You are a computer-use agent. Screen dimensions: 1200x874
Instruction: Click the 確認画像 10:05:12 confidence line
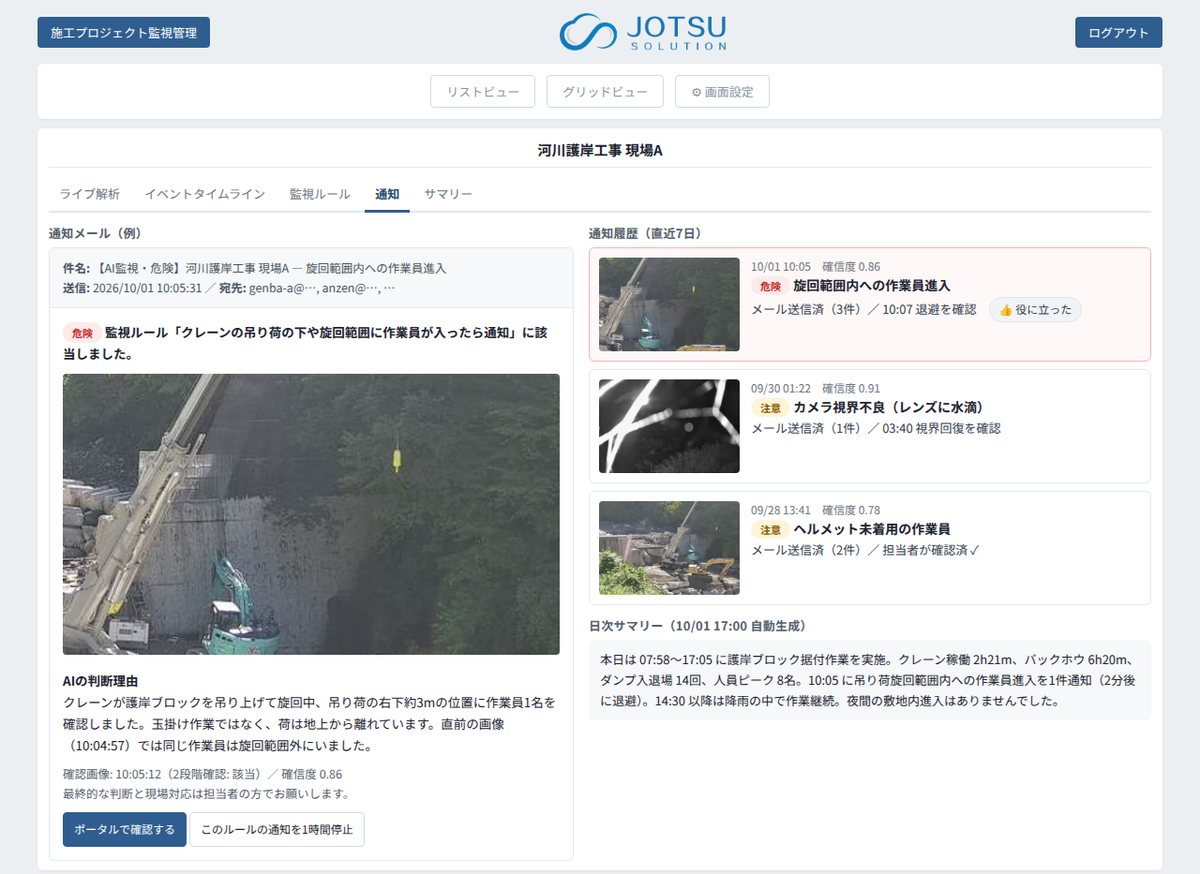(x=202, y=774)
